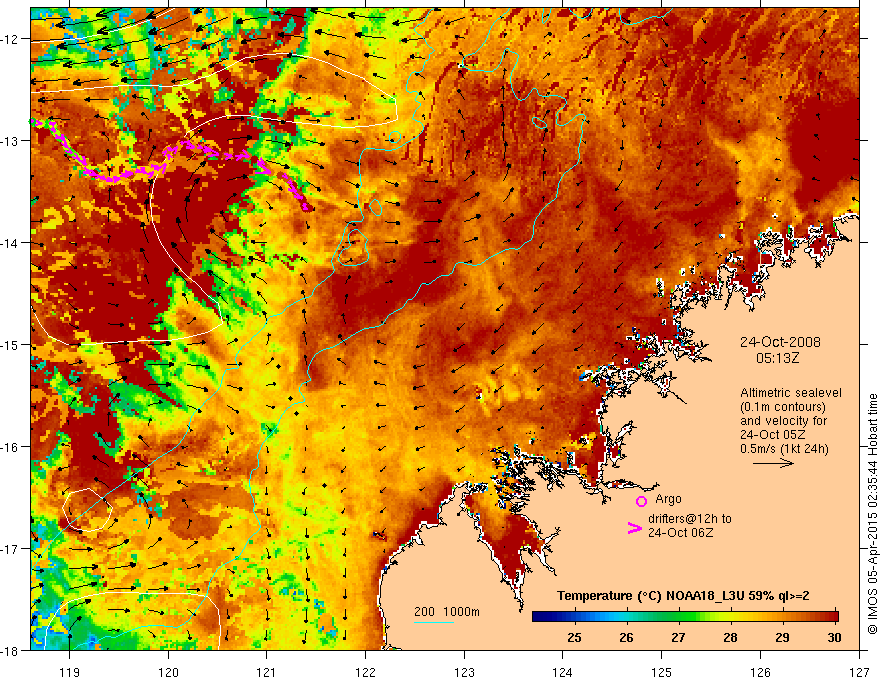Click the '24-Oct 06Z' drifter text
This screenshot has height=680, width=880.
[x=681, y=532]
